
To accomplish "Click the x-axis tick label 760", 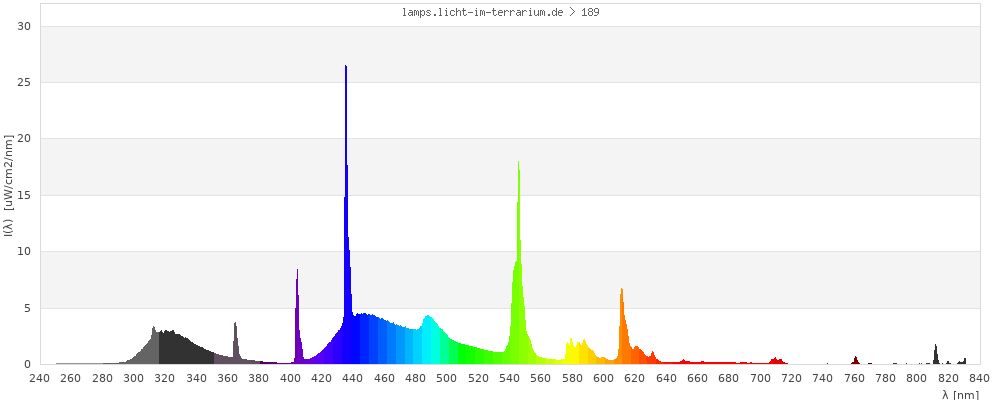I will 855,378.
